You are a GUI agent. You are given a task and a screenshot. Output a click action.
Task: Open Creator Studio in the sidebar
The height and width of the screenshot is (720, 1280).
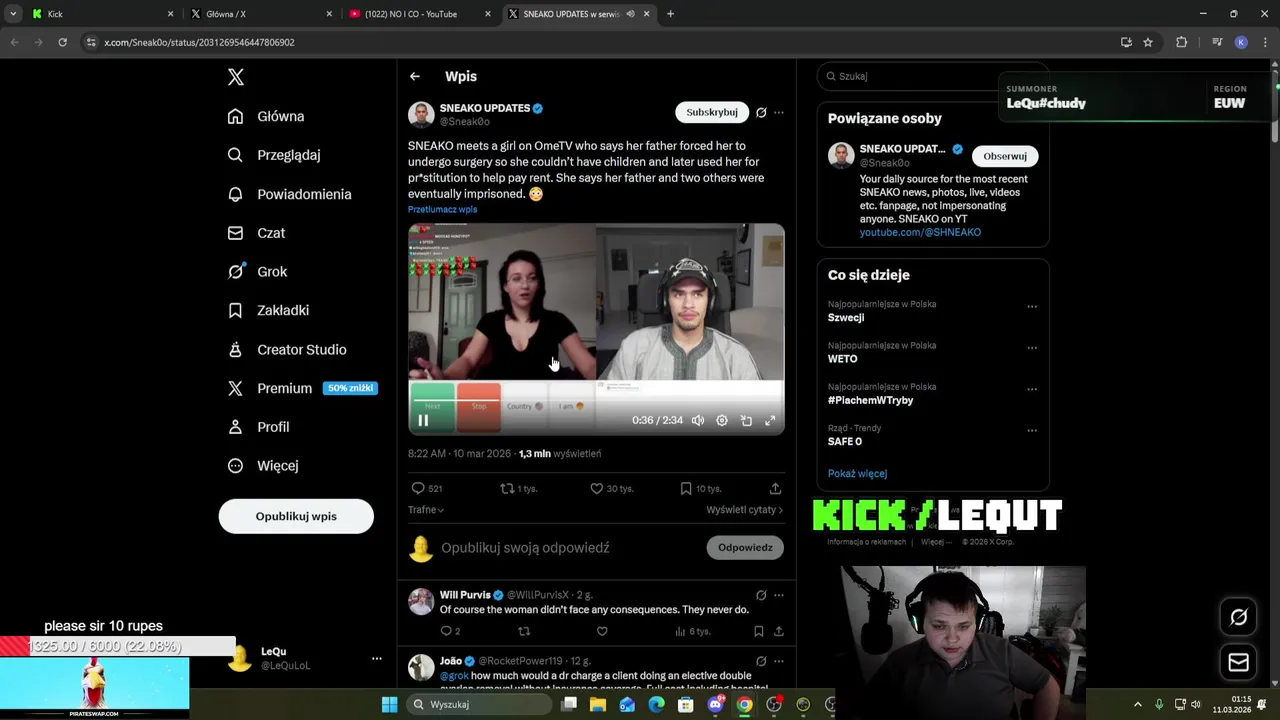[287, 349]
